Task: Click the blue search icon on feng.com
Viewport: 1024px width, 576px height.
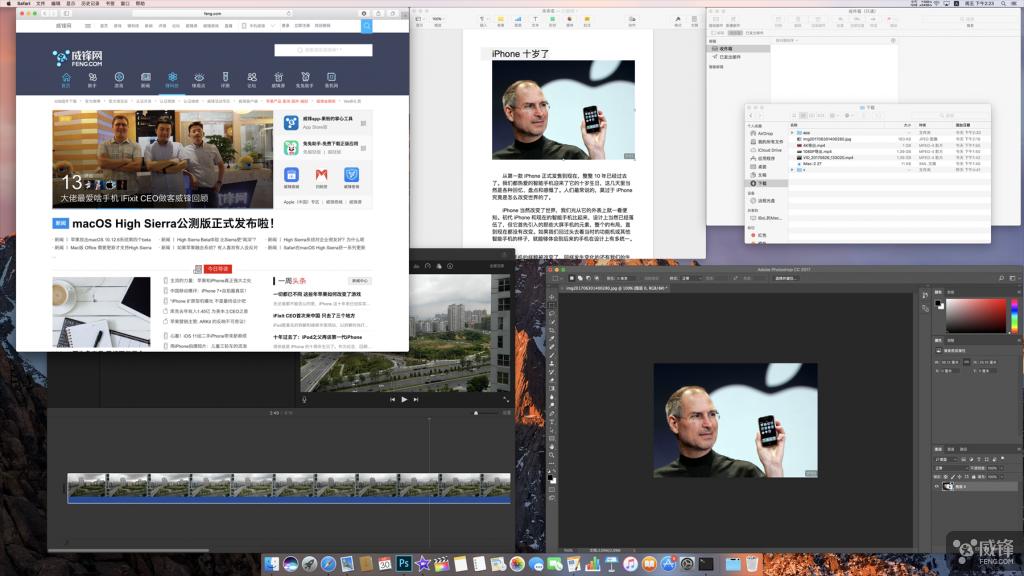Action: coord(366,26)
